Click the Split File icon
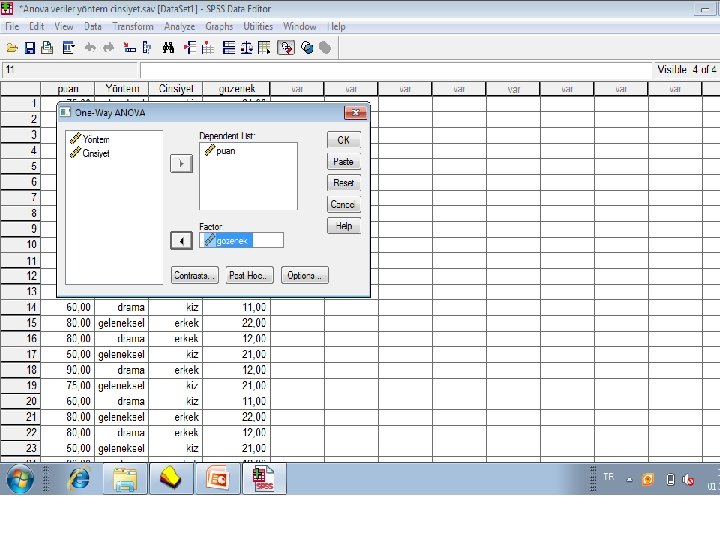 point(229,48)
